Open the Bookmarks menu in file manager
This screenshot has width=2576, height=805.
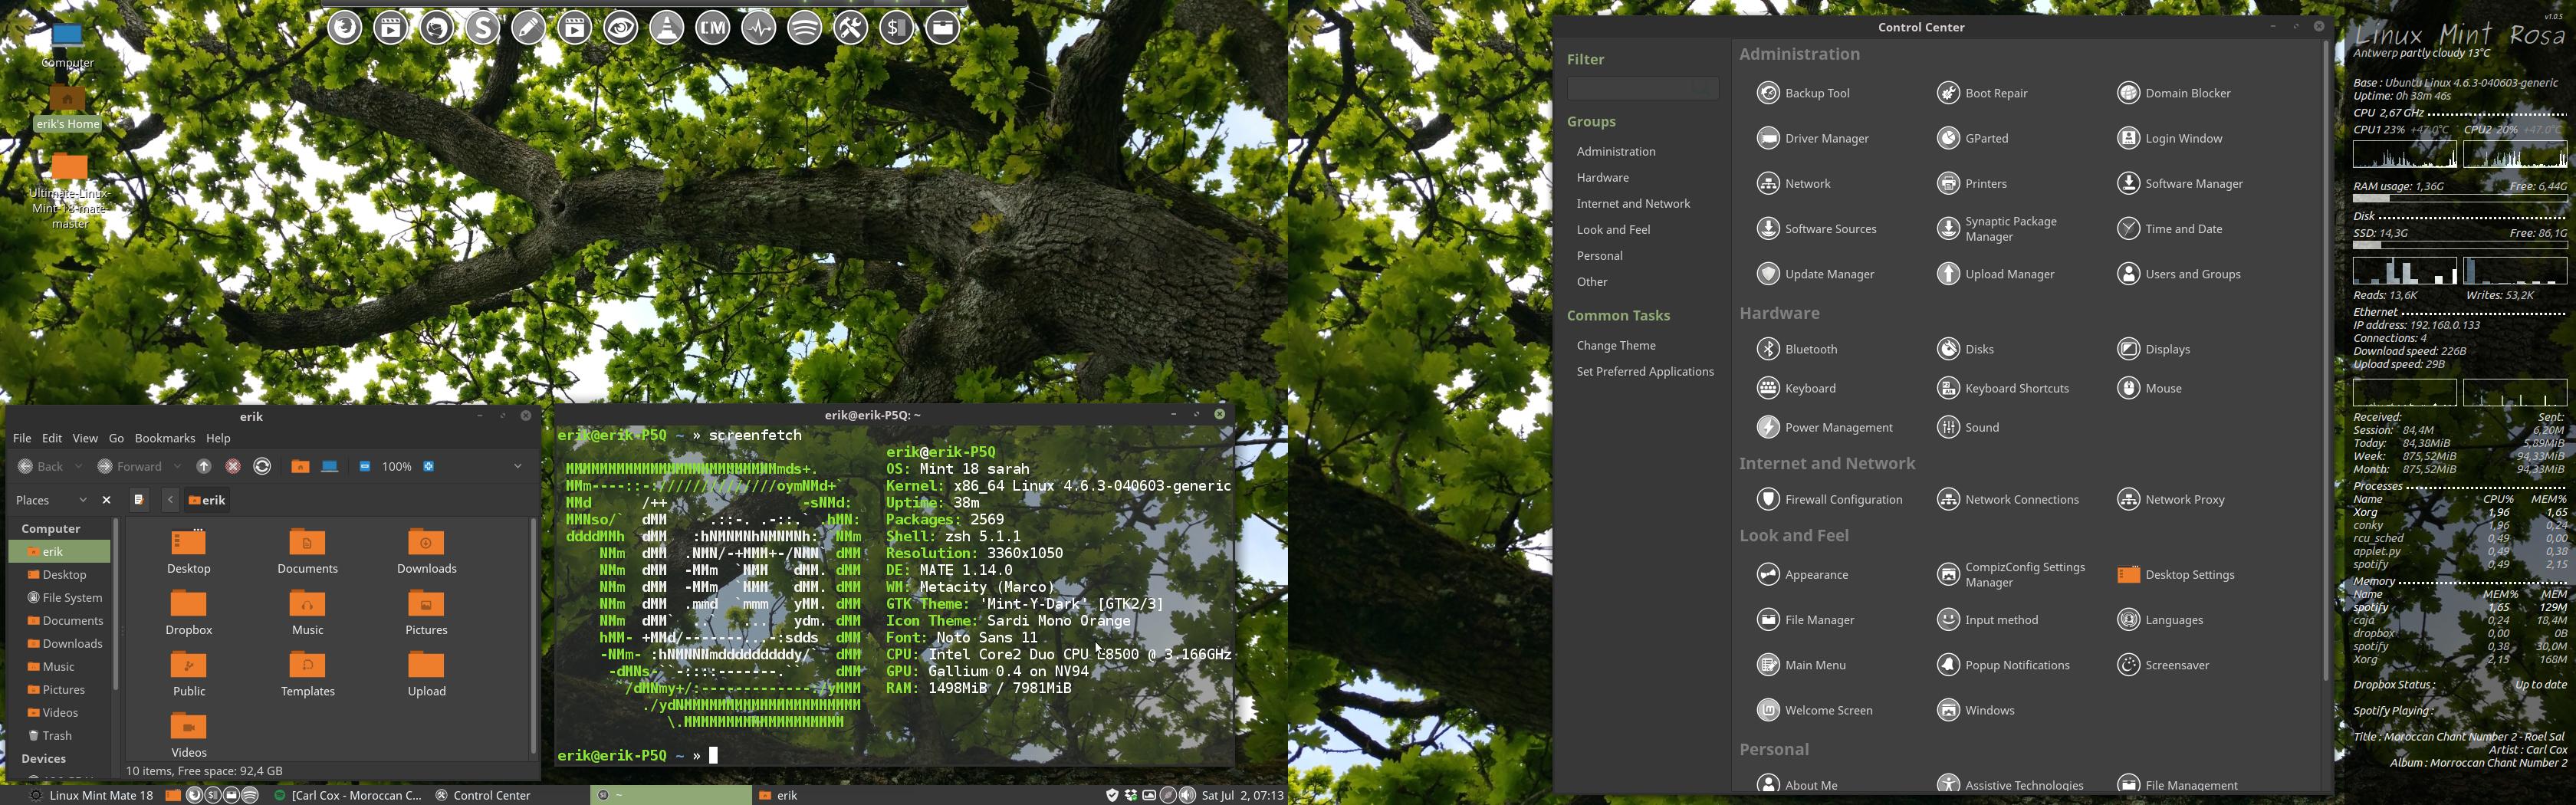(x=165, y=438)
